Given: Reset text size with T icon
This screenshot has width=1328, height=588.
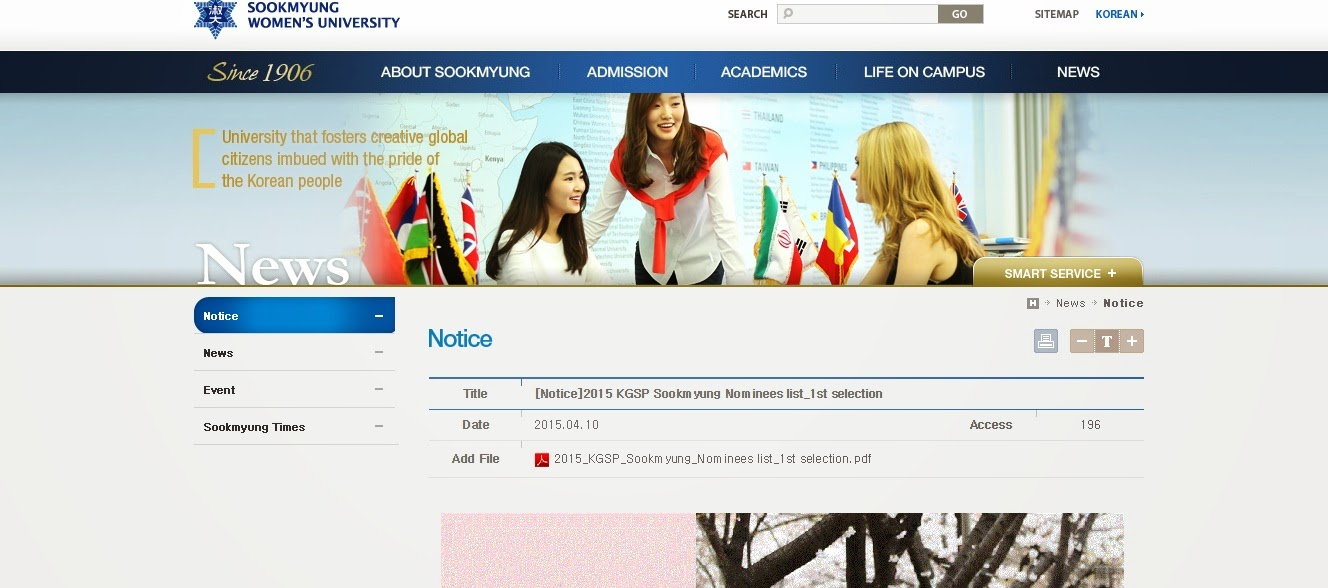Looking at the screenshot, I should [1107, 342].
